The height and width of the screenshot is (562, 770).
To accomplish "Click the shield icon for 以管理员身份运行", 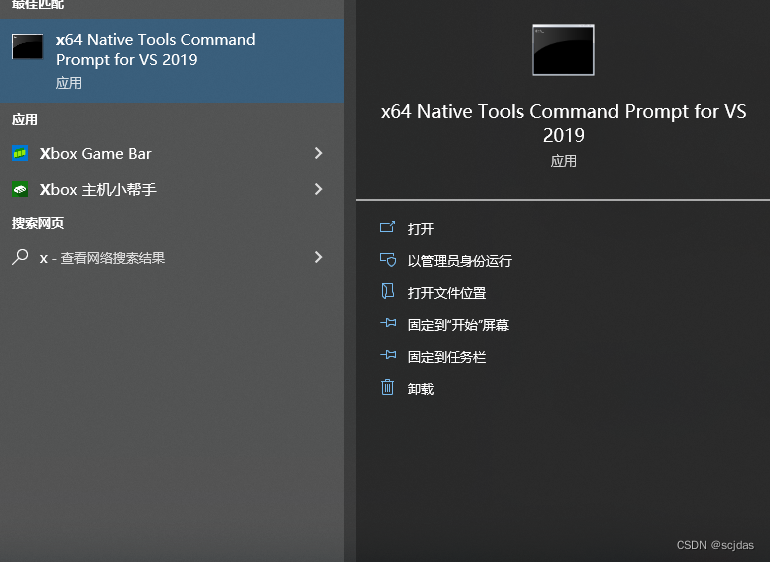I will tap(387, 259).
